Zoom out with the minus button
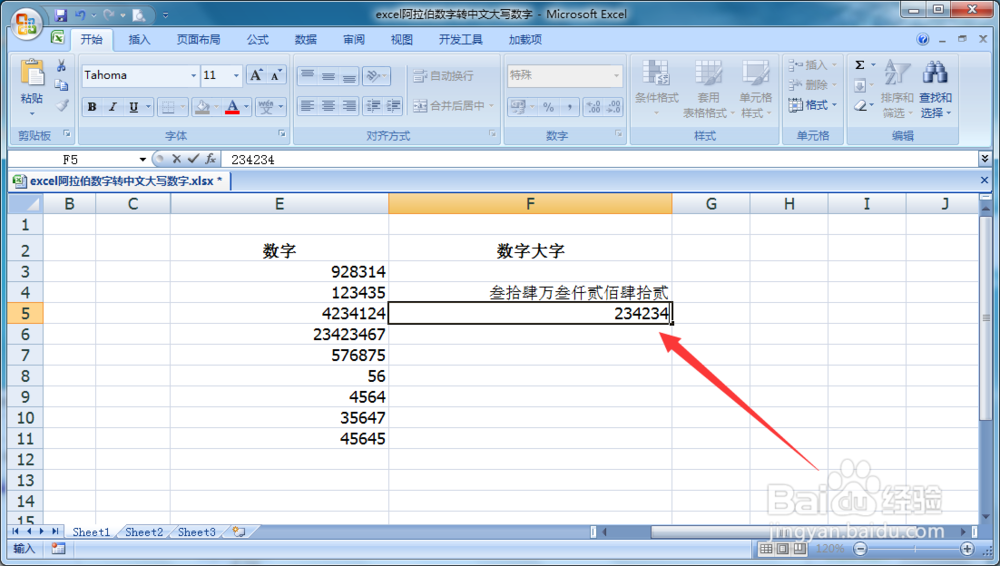 [860, 549]
